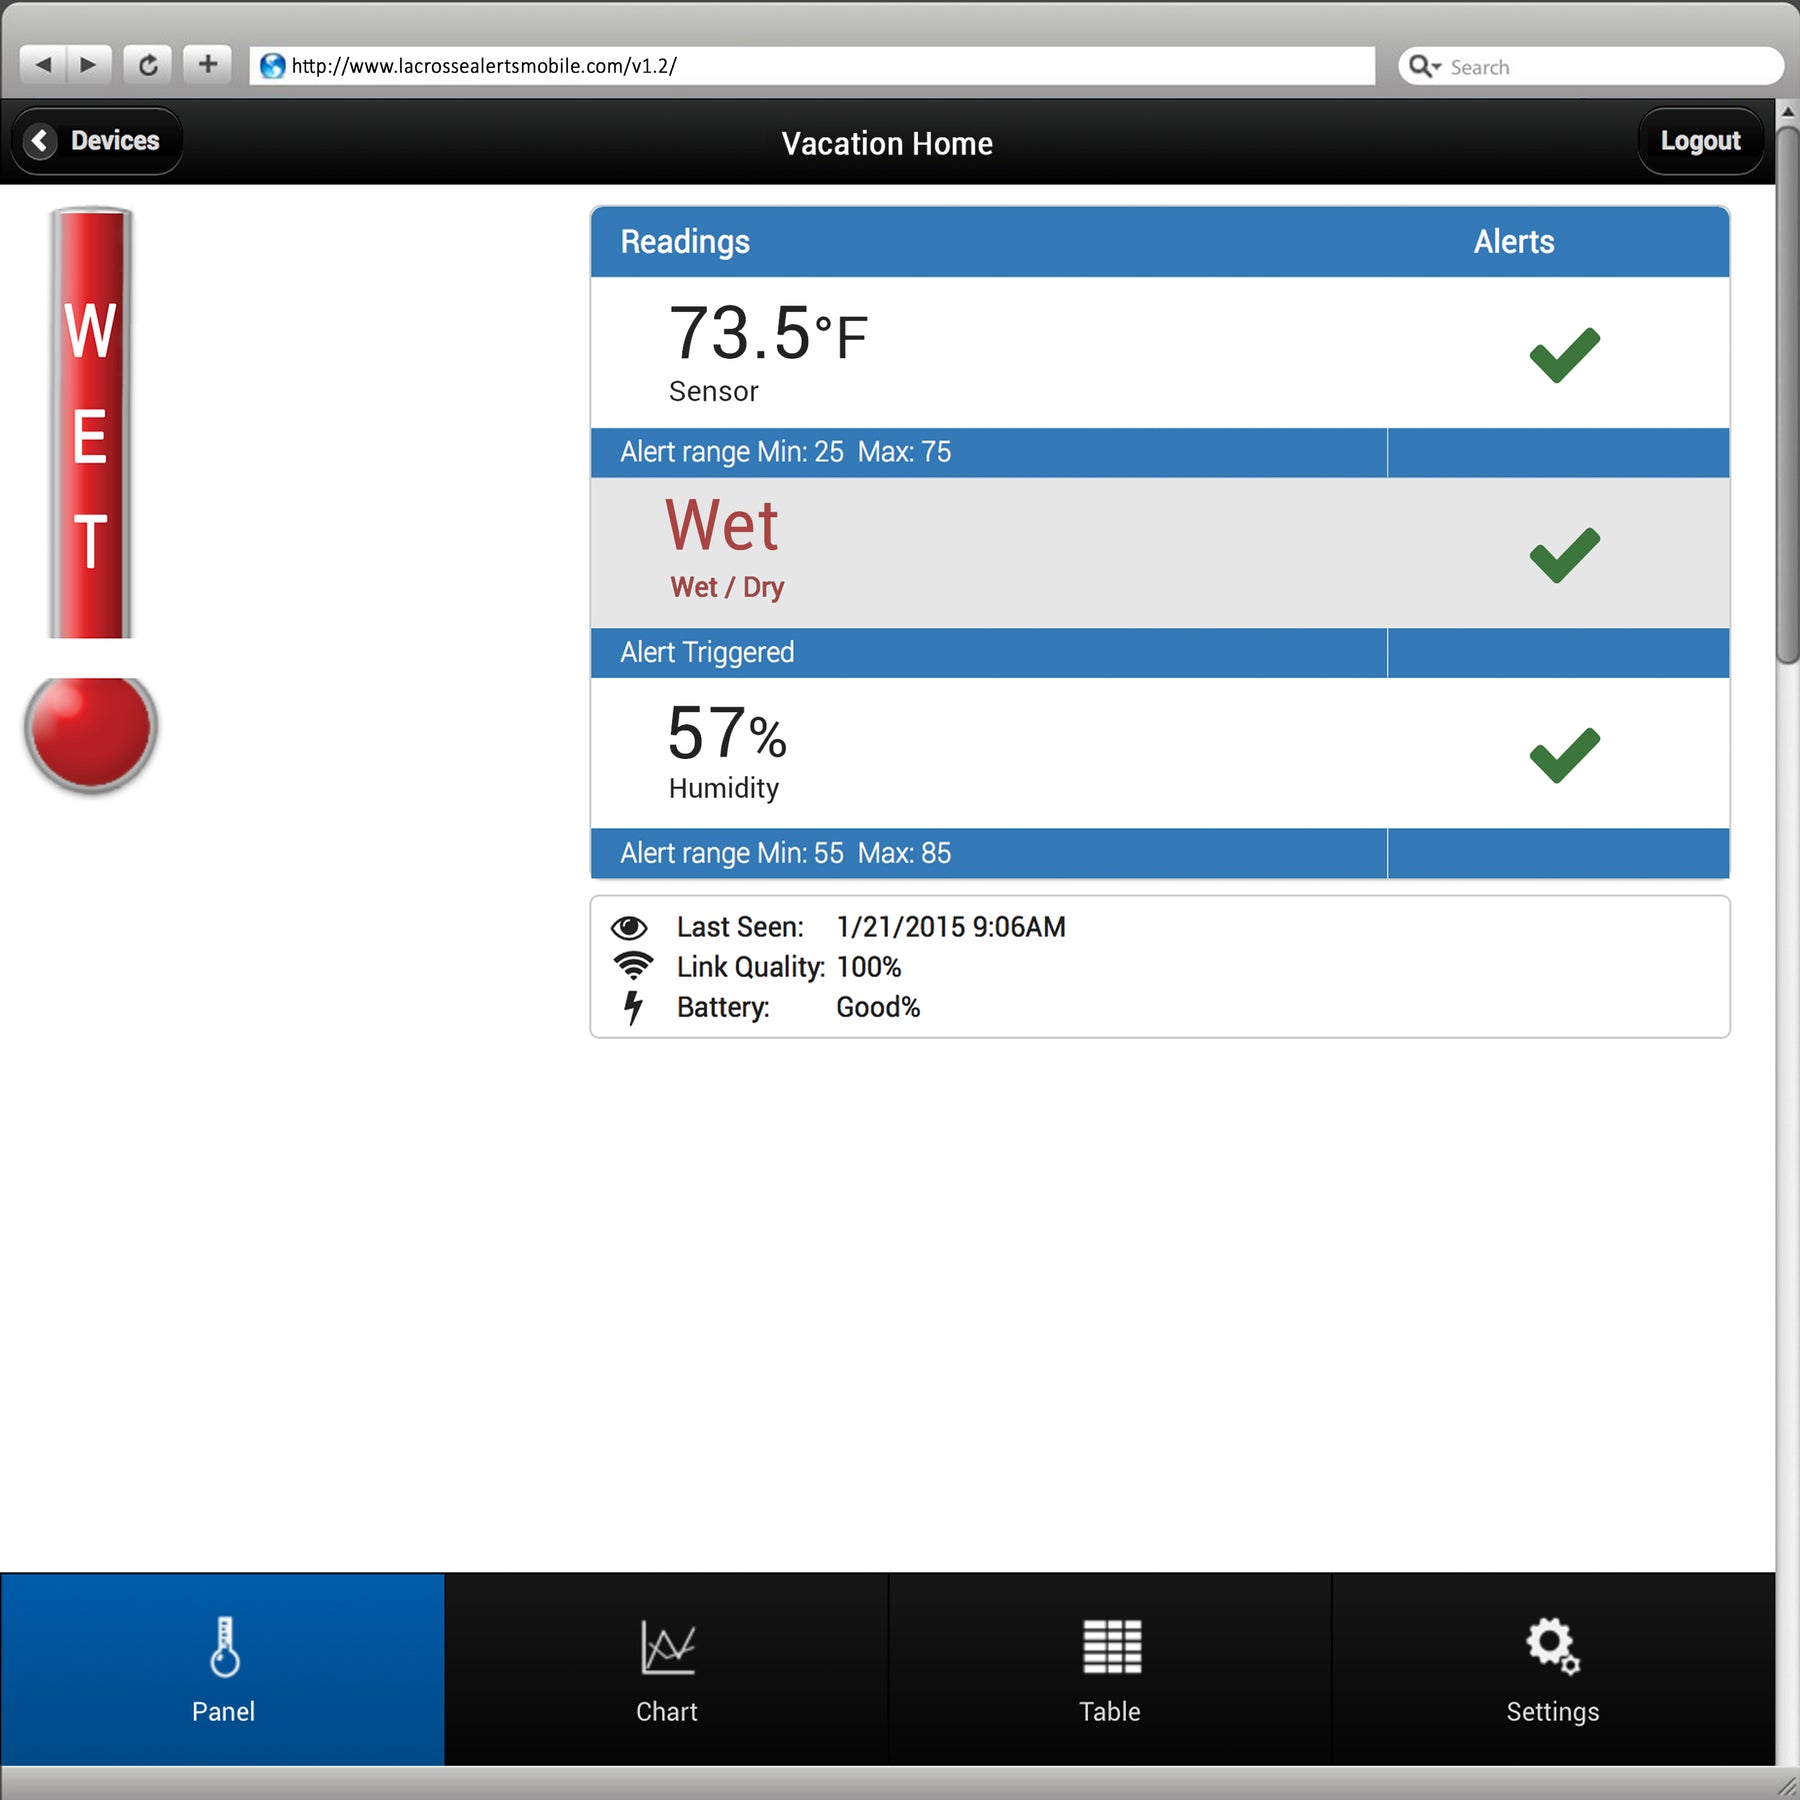Screen dimensions: 1800x1800
Task: Click the Link Quality value 100%
Action: click(x=869, y=967)
